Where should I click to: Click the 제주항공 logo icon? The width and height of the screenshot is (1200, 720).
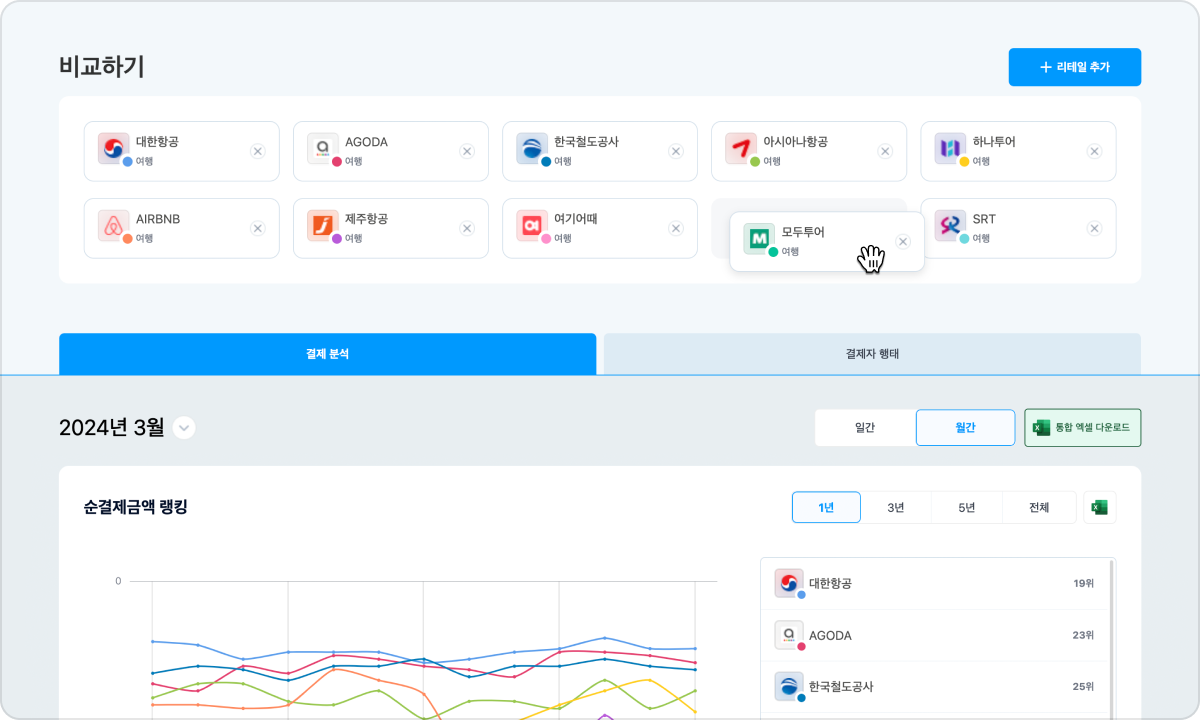click(x=322, y=226)
